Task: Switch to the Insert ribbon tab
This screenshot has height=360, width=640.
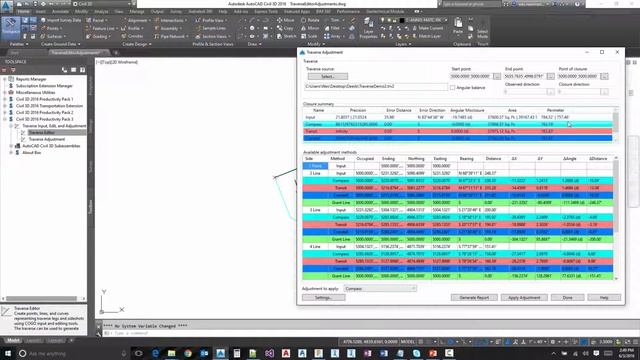Action: (x=41, y=11)
